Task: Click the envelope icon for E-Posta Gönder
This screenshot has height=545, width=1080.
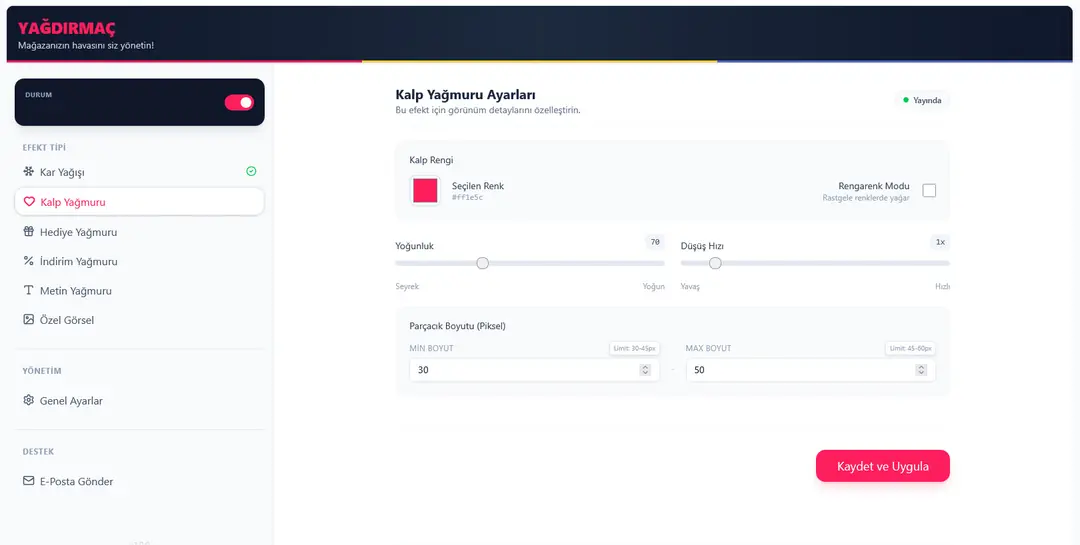Action: (x=29, y=481)
